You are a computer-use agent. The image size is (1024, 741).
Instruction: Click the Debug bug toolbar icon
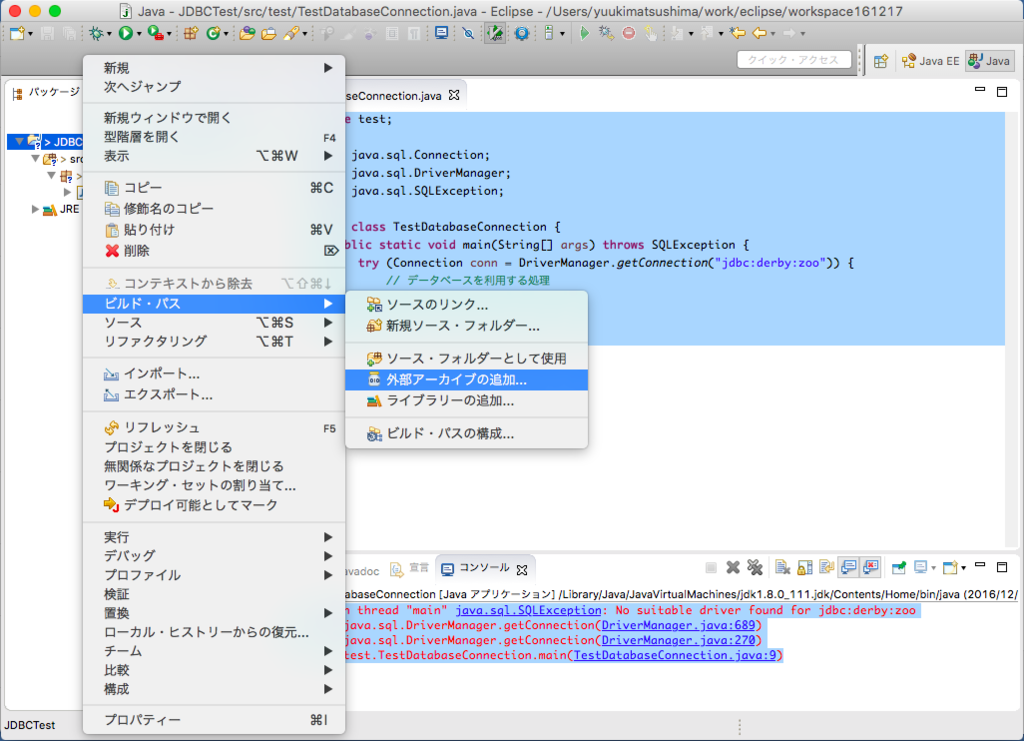(x=97, y=33)
